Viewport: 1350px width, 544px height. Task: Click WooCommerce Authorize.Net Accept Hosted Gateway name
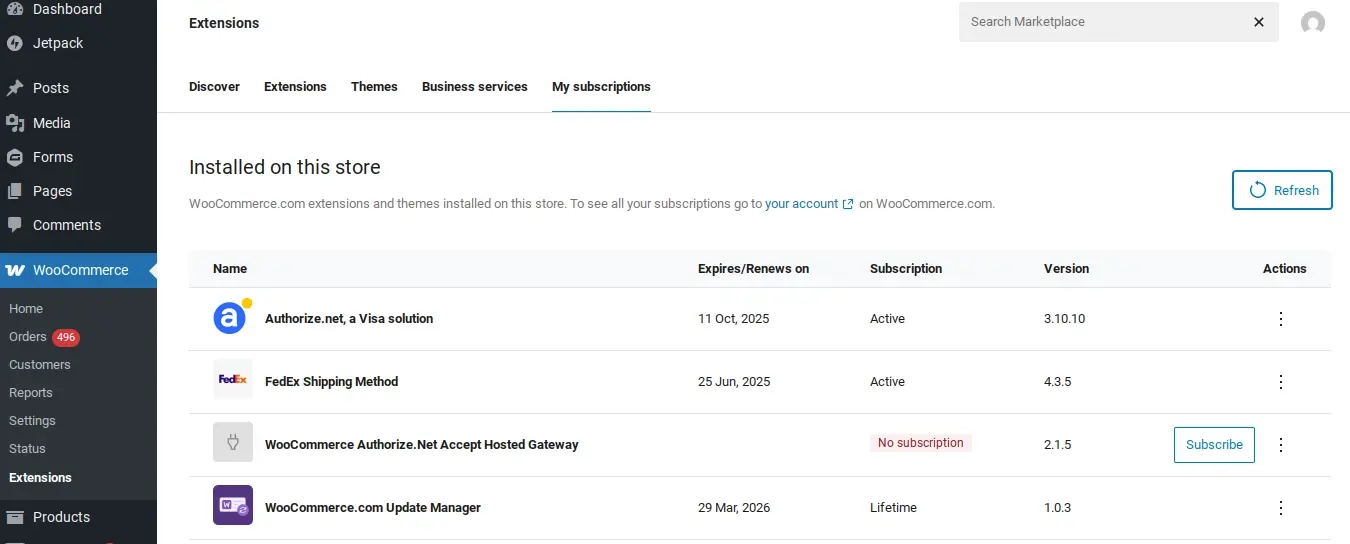click(422, 445)
